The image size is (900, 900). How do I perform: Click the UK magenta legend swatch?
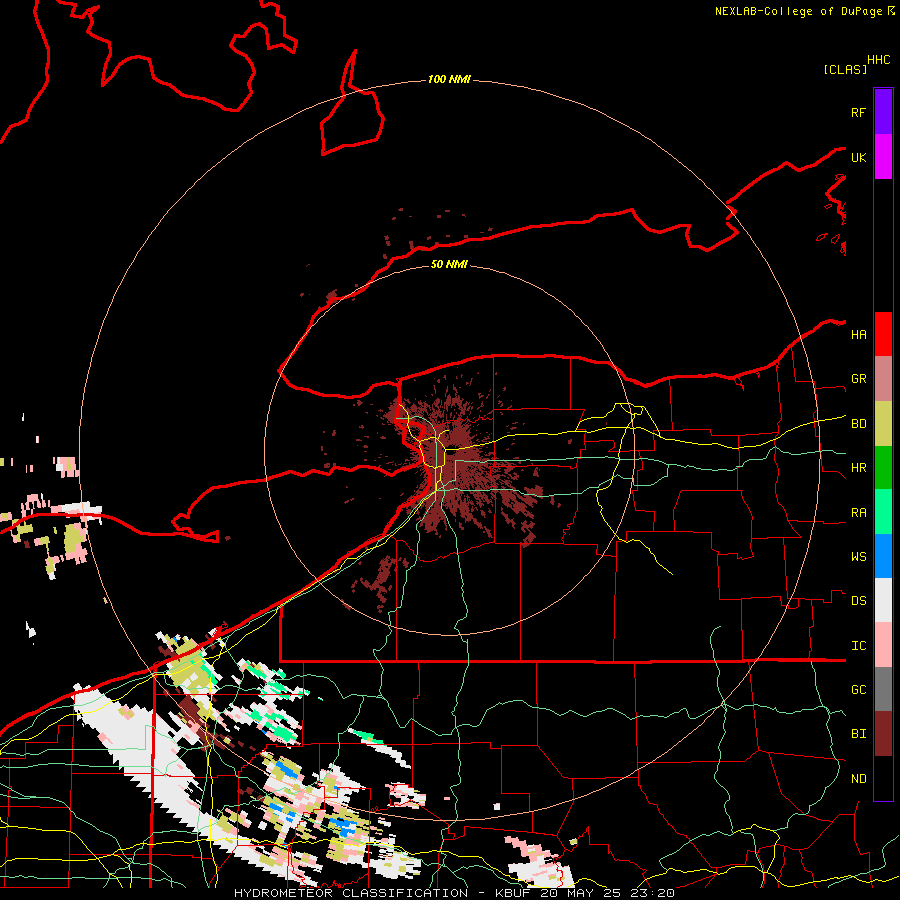(x=883, y=157)
